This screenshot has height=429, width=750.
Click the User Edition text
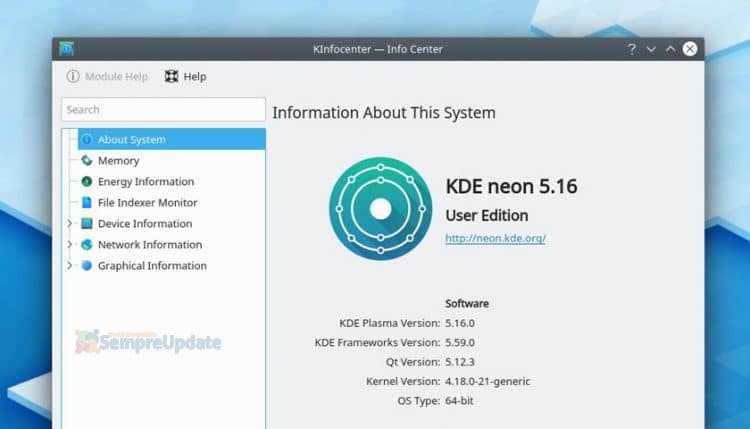[487, 216]
